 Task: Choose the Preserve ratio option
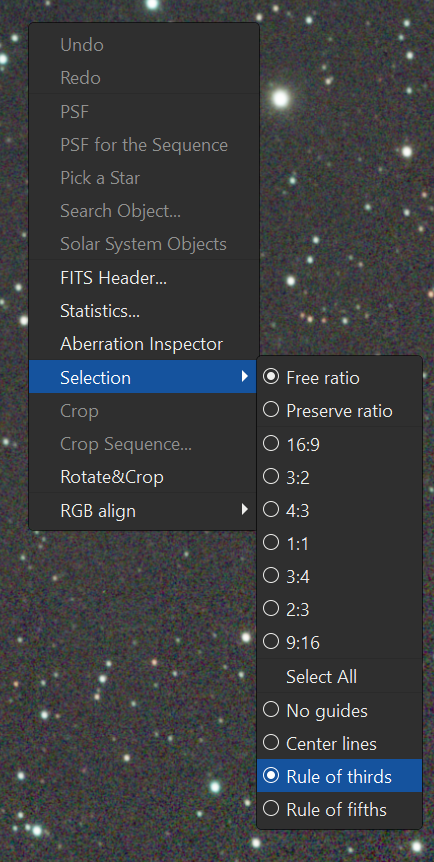(x=339, y=411)
